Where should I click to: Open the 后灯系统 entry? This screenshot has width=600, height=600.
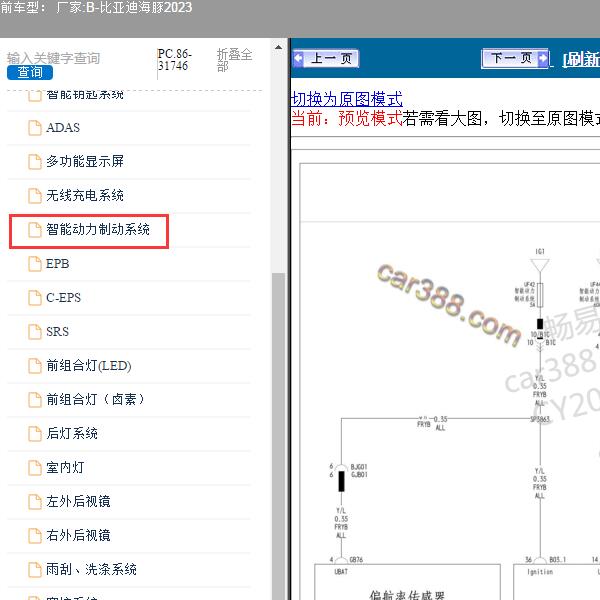[x=72, y=434]
